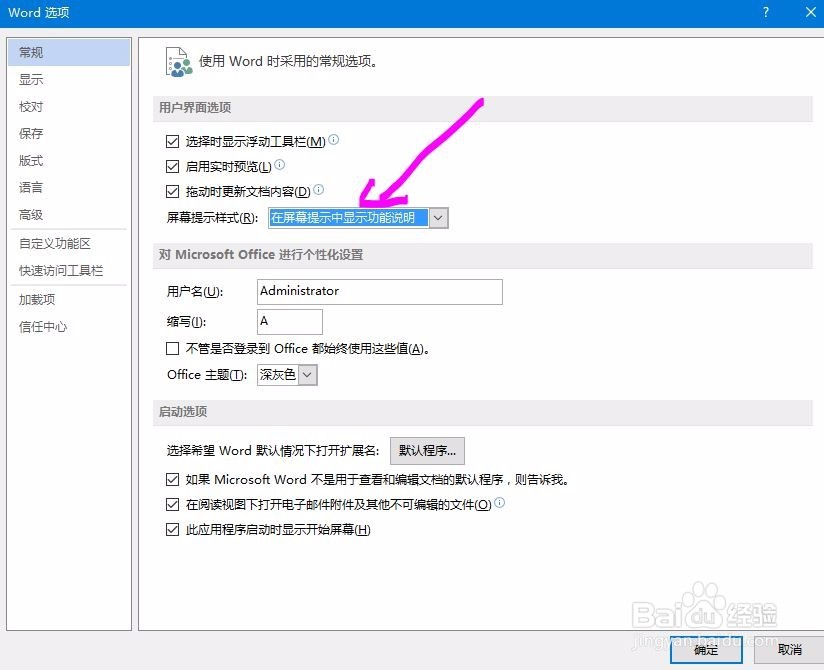Cancel with the 取消 button
The image size is (824, 670).
(x=789, y=650)
